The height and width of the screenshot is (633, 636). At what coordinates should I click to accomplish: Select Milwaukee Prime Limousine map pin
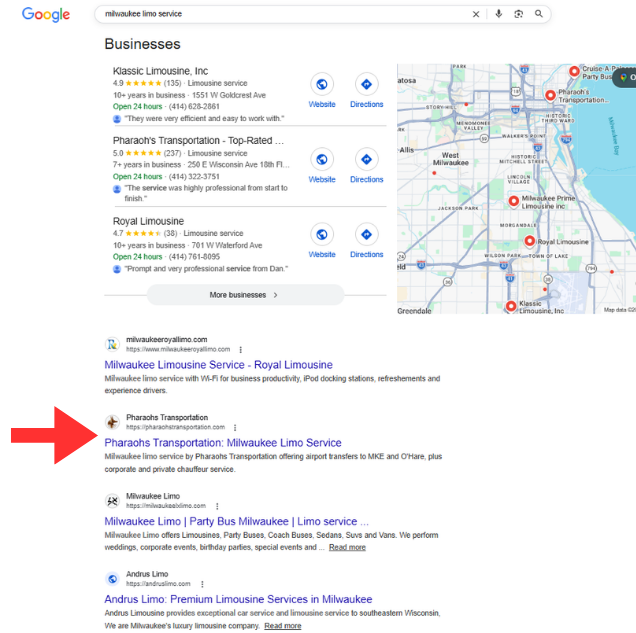[514, 201]
